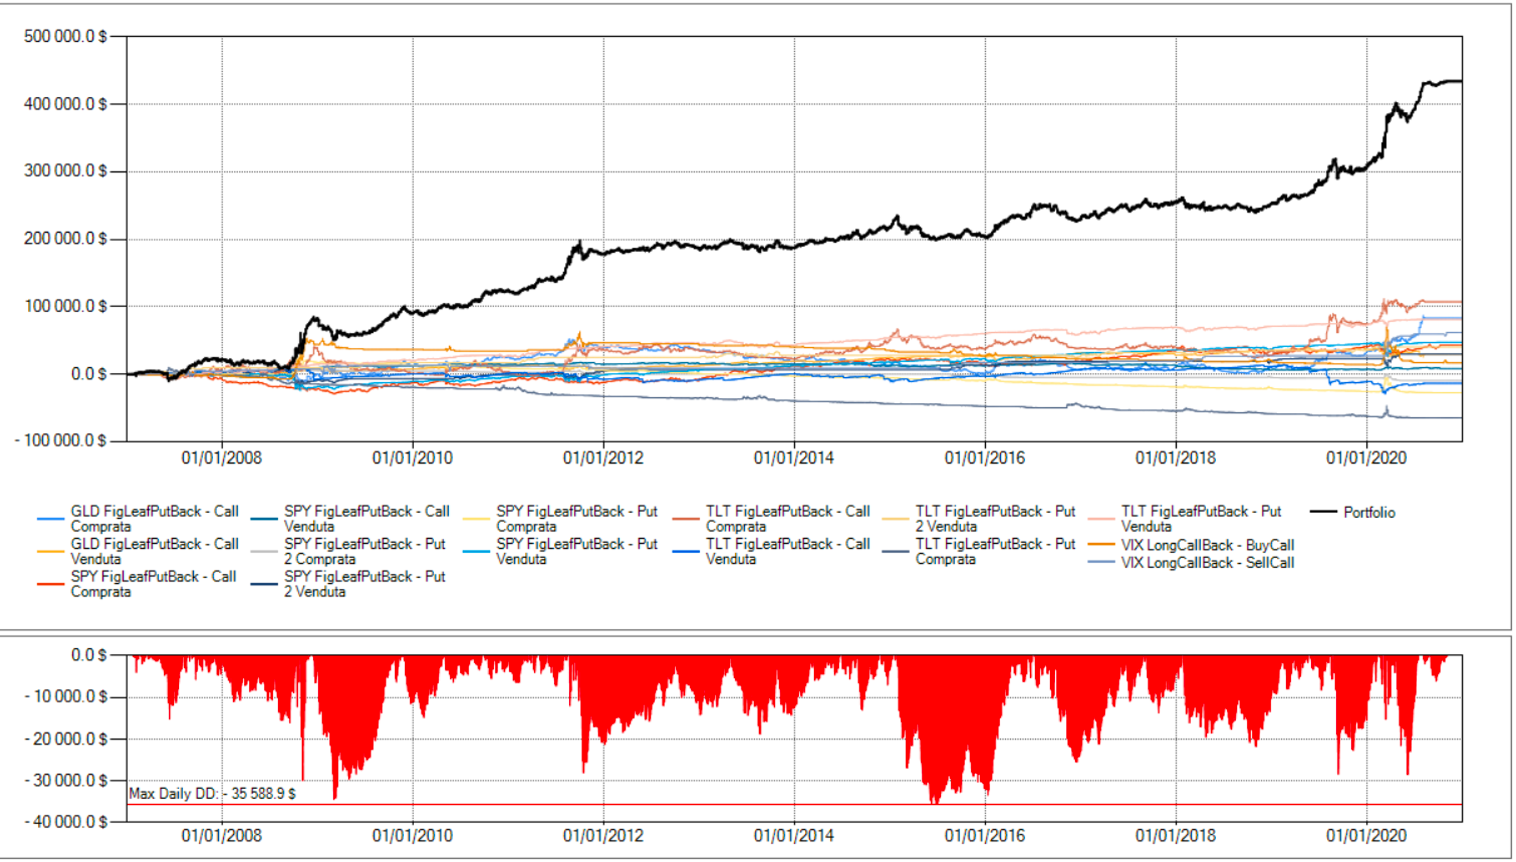This screenshot has width=1516, height=862.
Task: Click the '- 10 000.0 $' drawdown axis value
Action: [66, 697]
